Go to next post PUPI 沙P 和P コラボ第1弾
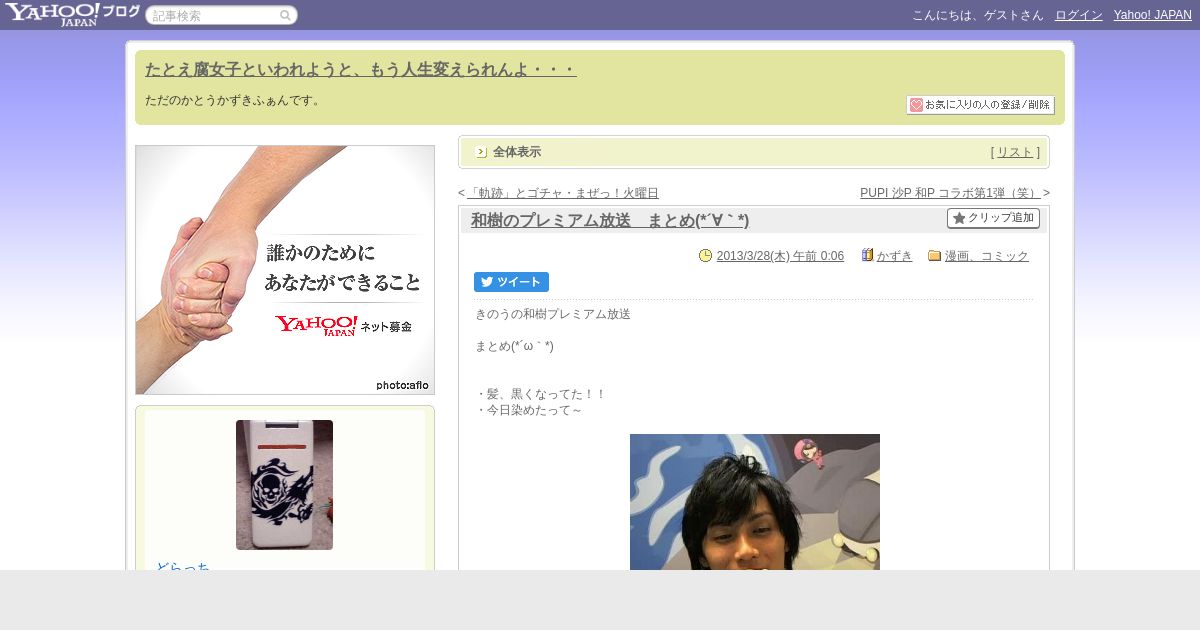Image resolution: width=1200 pixels, height=630 pixels. click(951, 193)
